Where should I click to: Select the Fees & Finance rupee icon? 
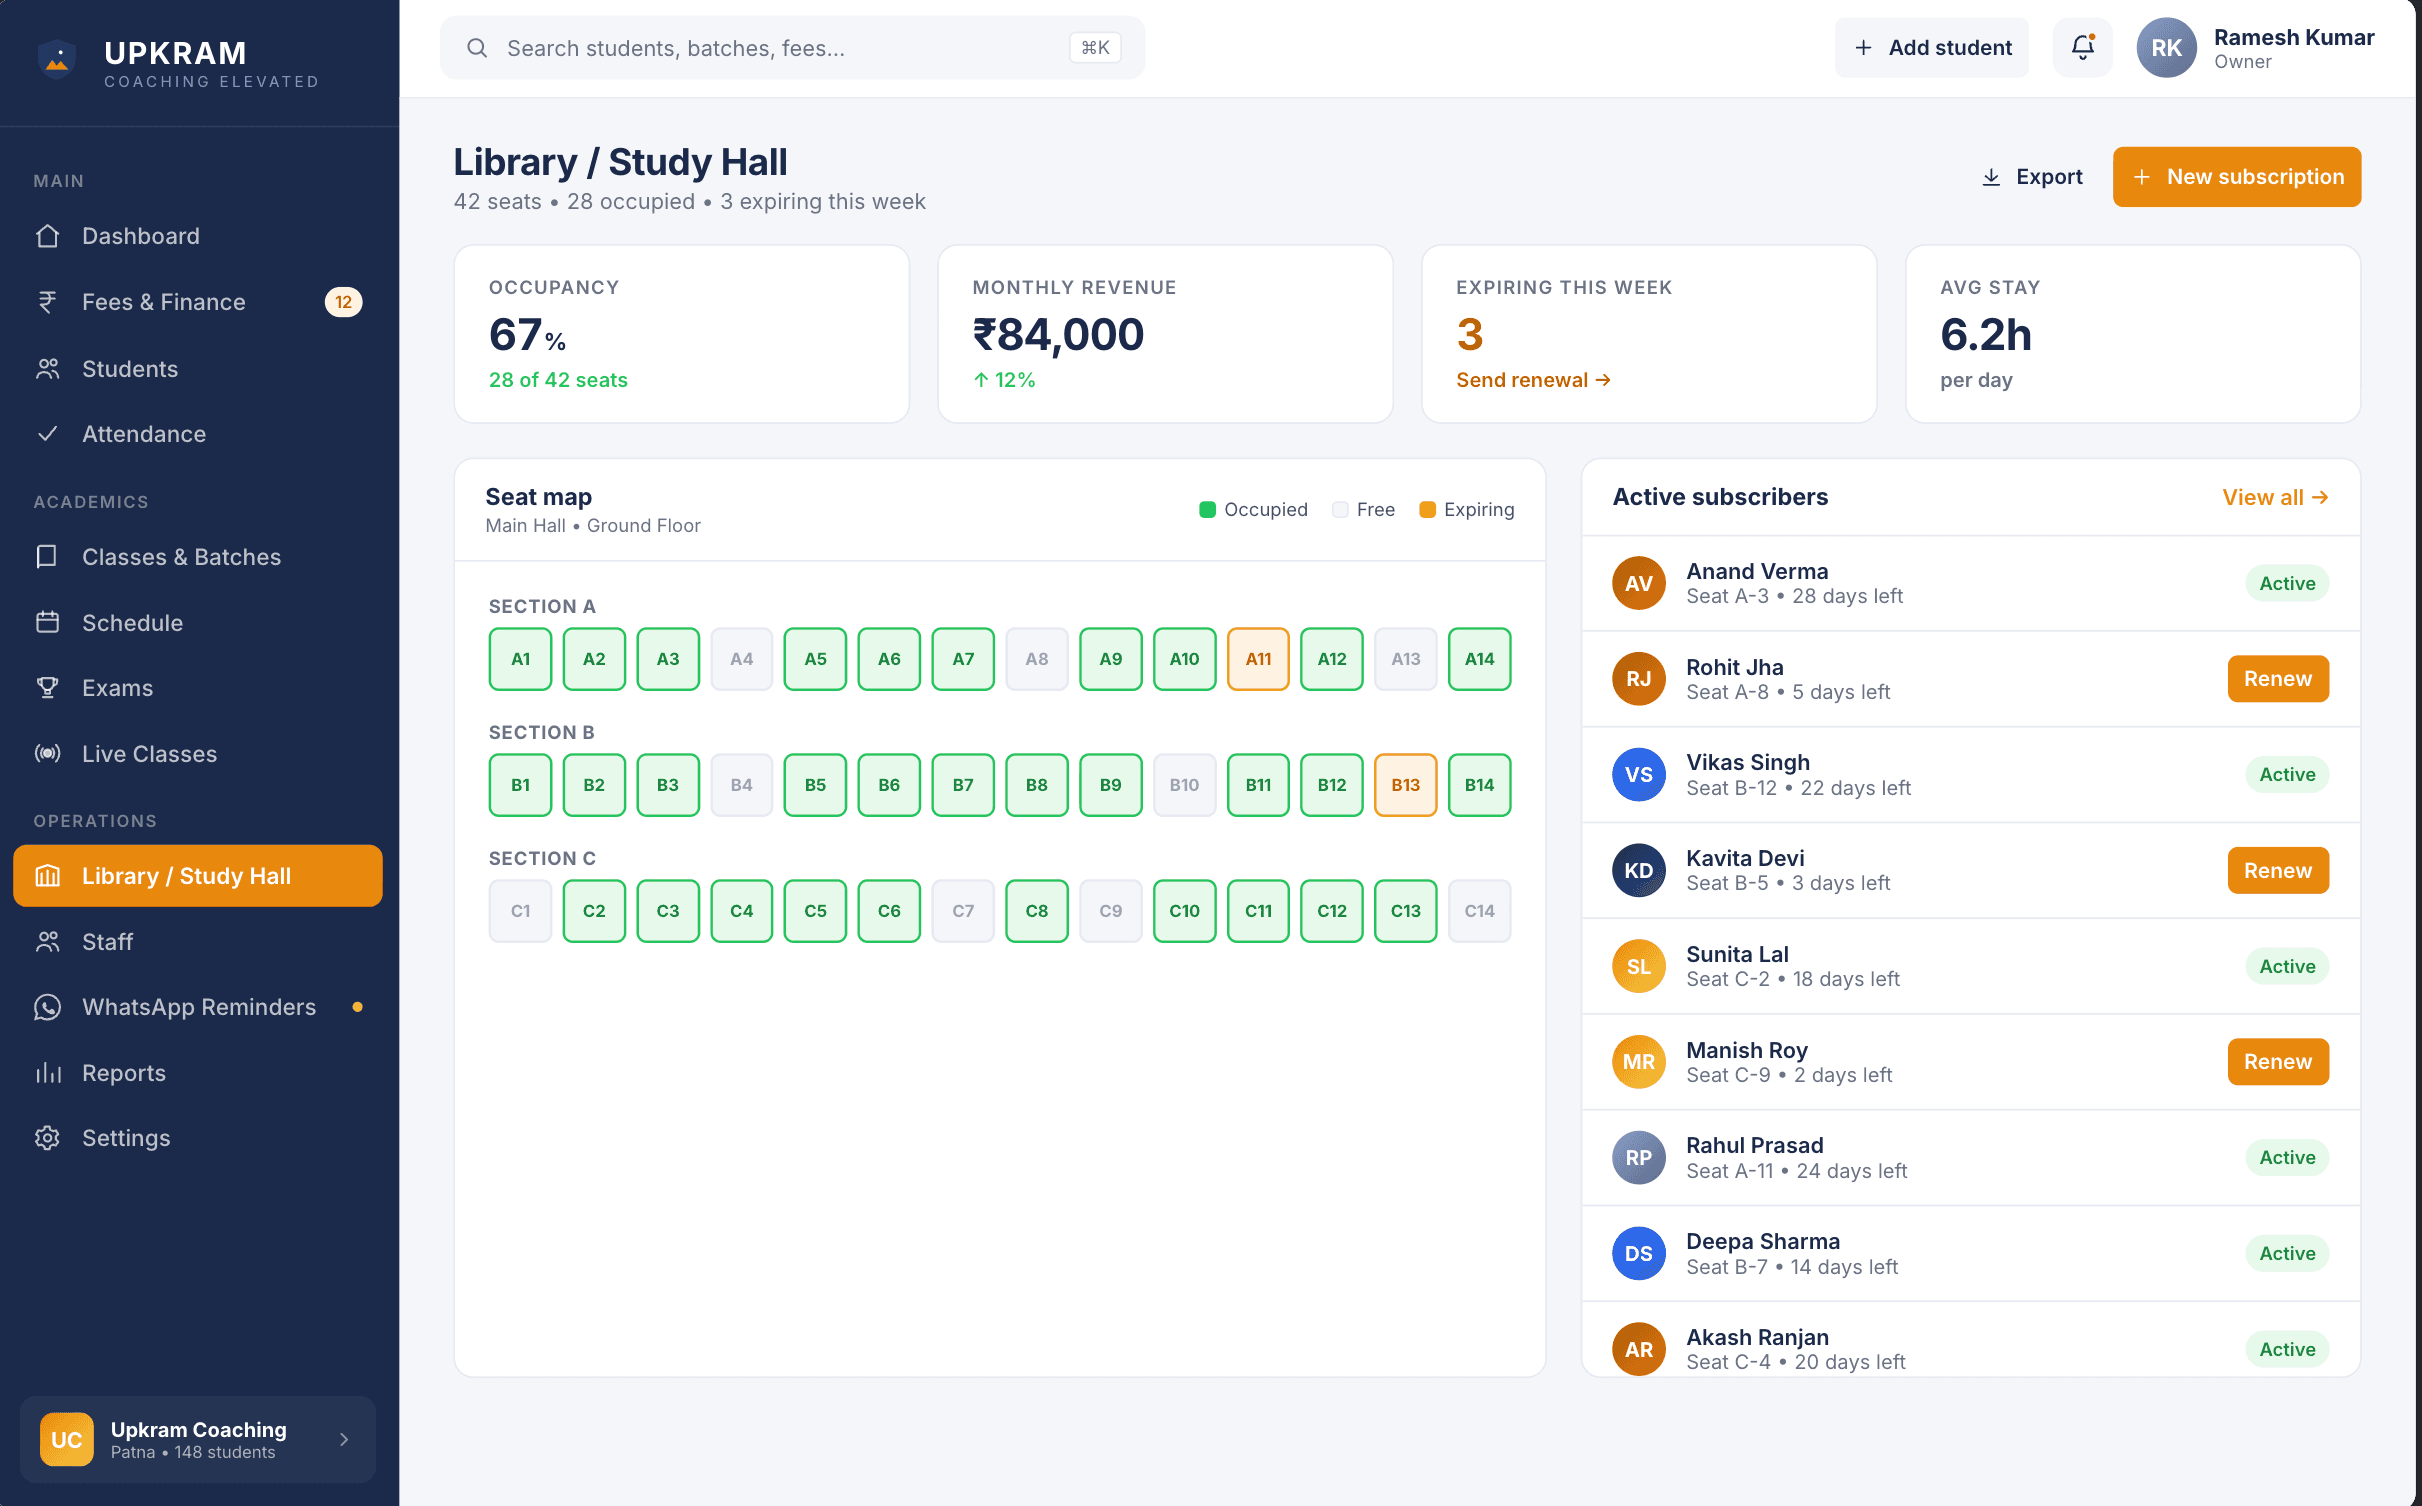[47, 302]
